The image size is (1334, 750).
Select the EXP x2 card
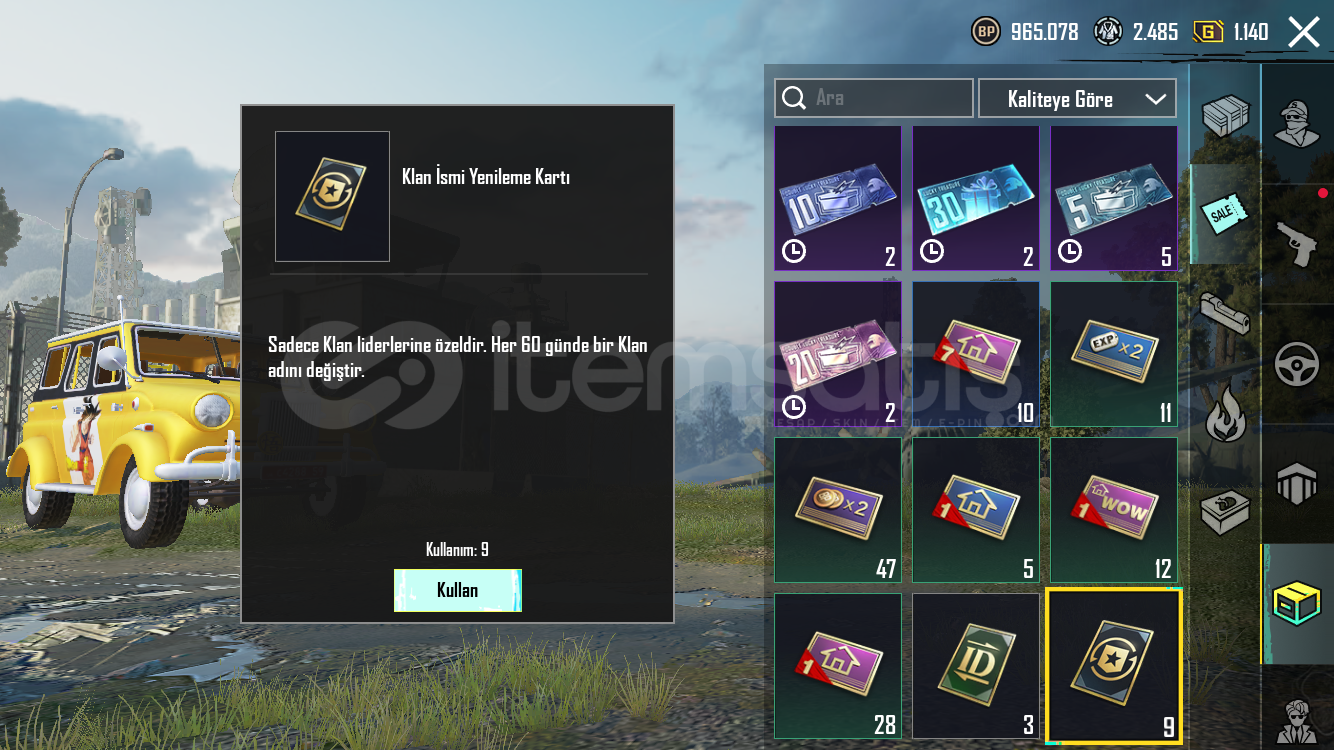(1114, 354)
